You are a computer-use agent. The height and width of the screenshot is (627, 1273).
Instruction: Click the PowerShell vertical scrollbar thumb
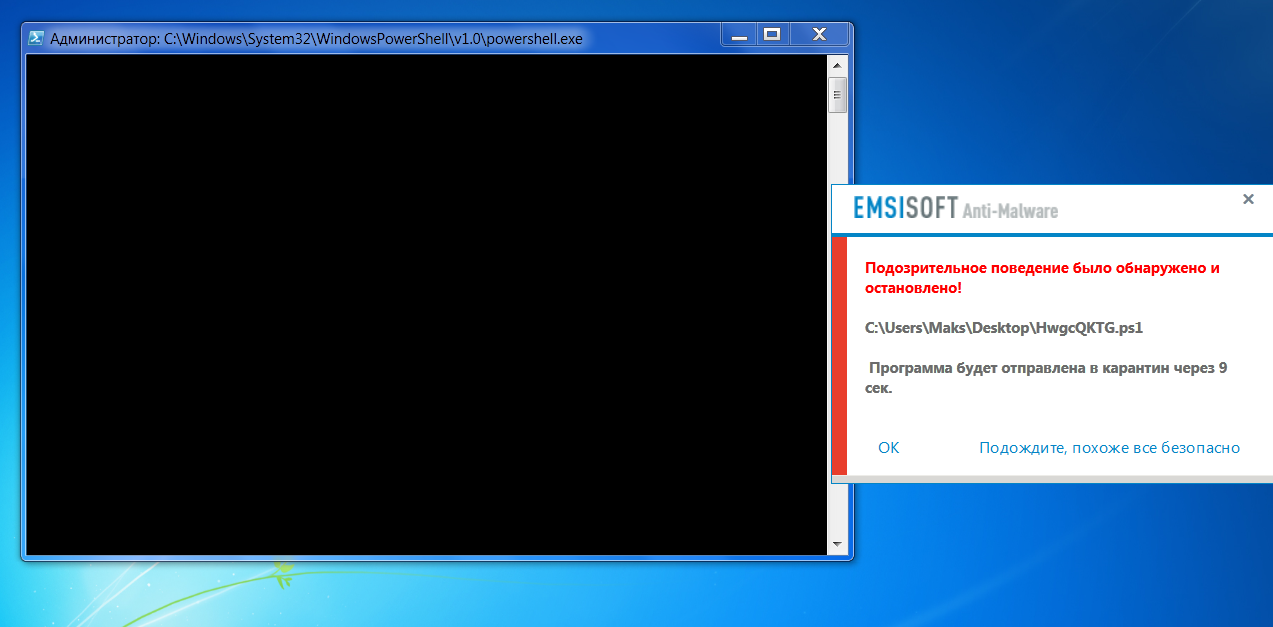[837, 95]
